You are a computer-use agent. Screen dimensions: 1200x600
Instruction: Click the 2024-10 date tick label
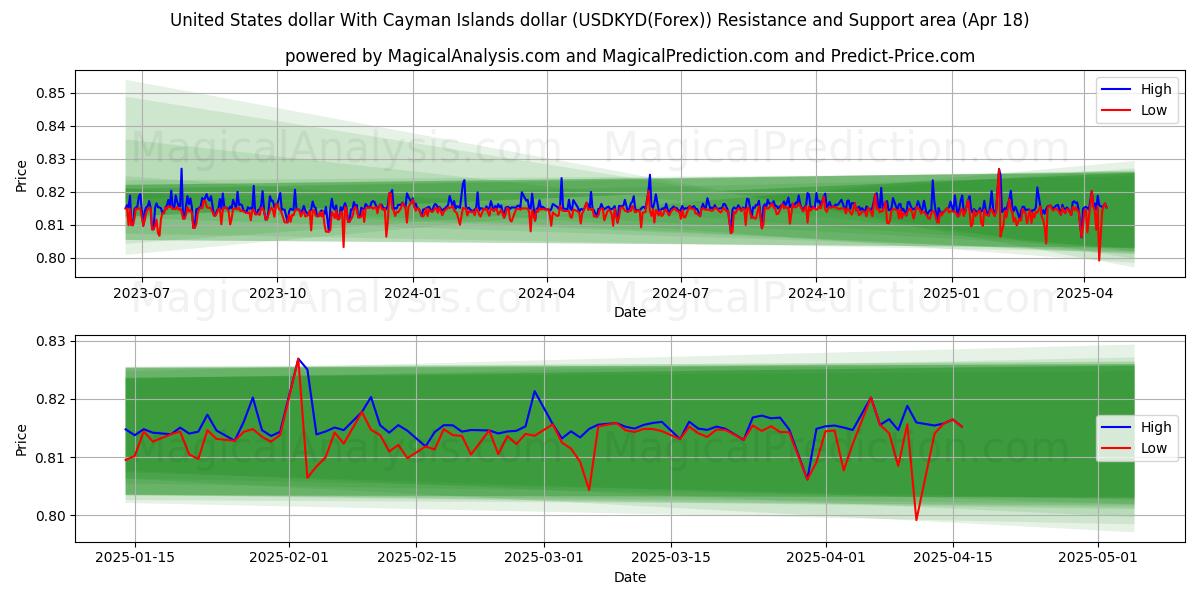pyautogui.click(x=816, y=293)
